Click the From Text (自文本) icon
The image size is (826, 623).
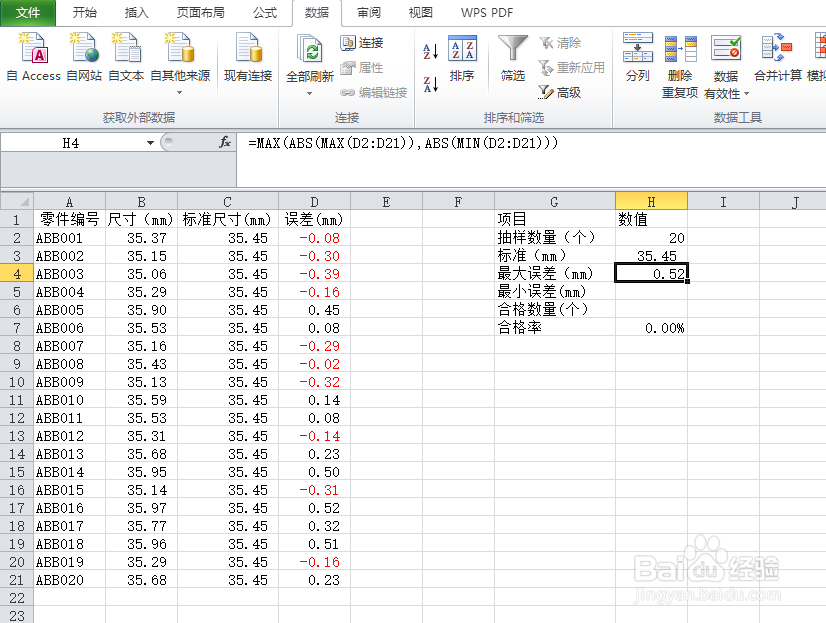126,56
